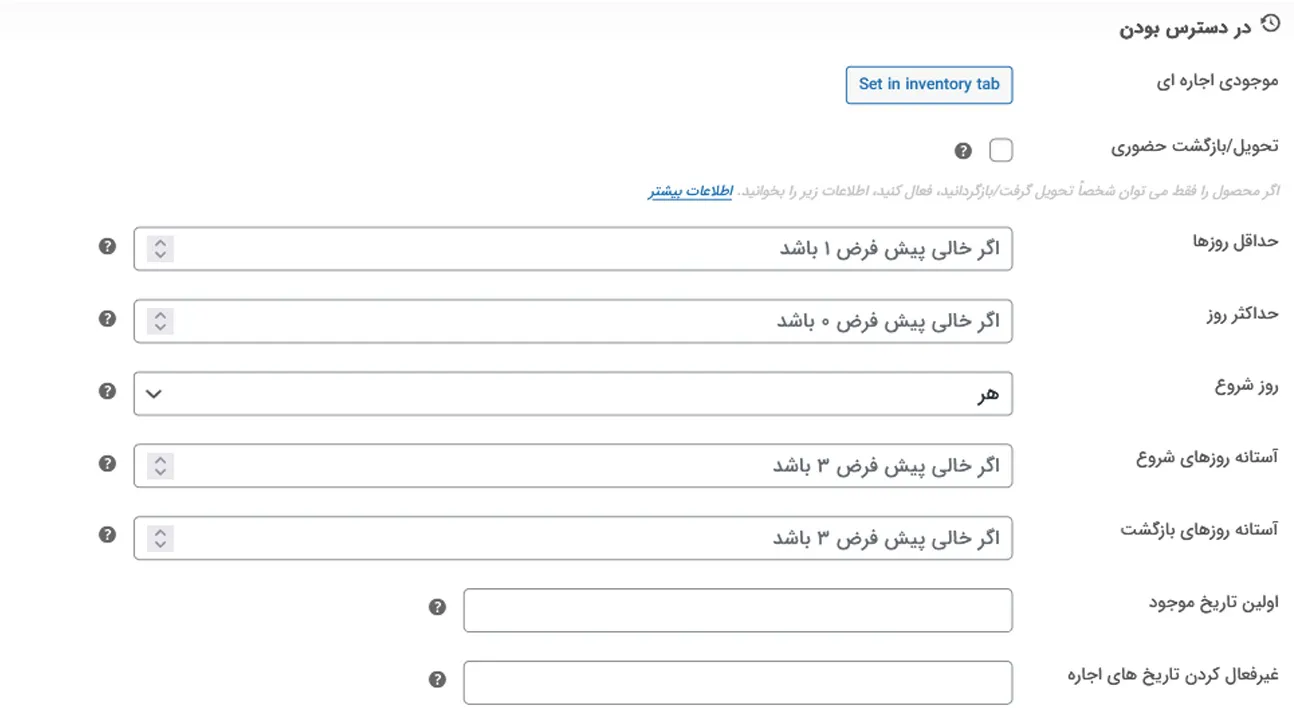Click into the حداکثر روز number input

573,321
